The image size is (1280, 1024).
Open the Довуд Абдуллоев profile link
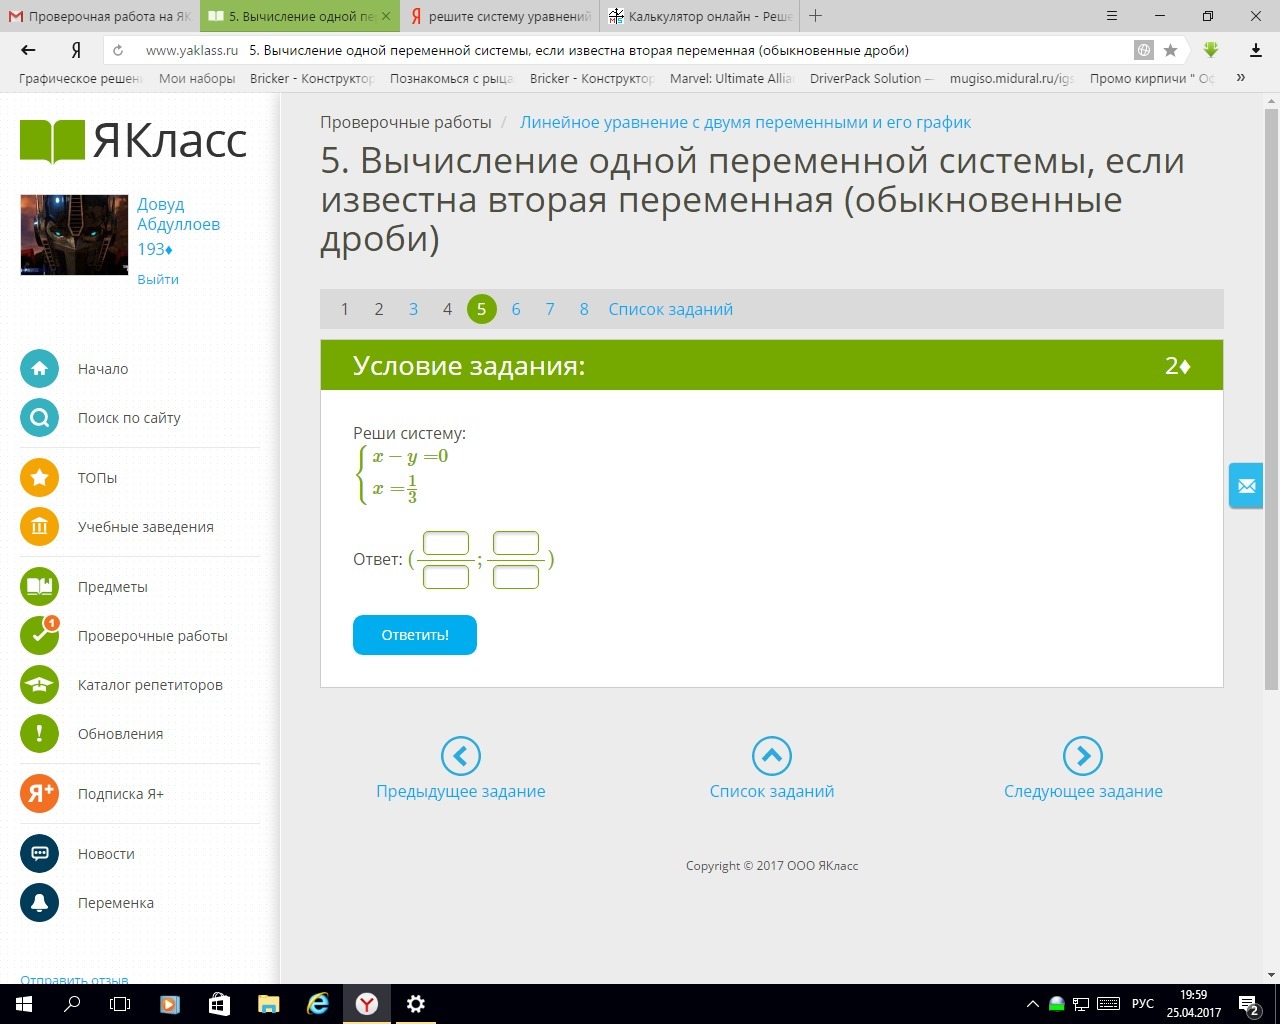click(178, 214)
